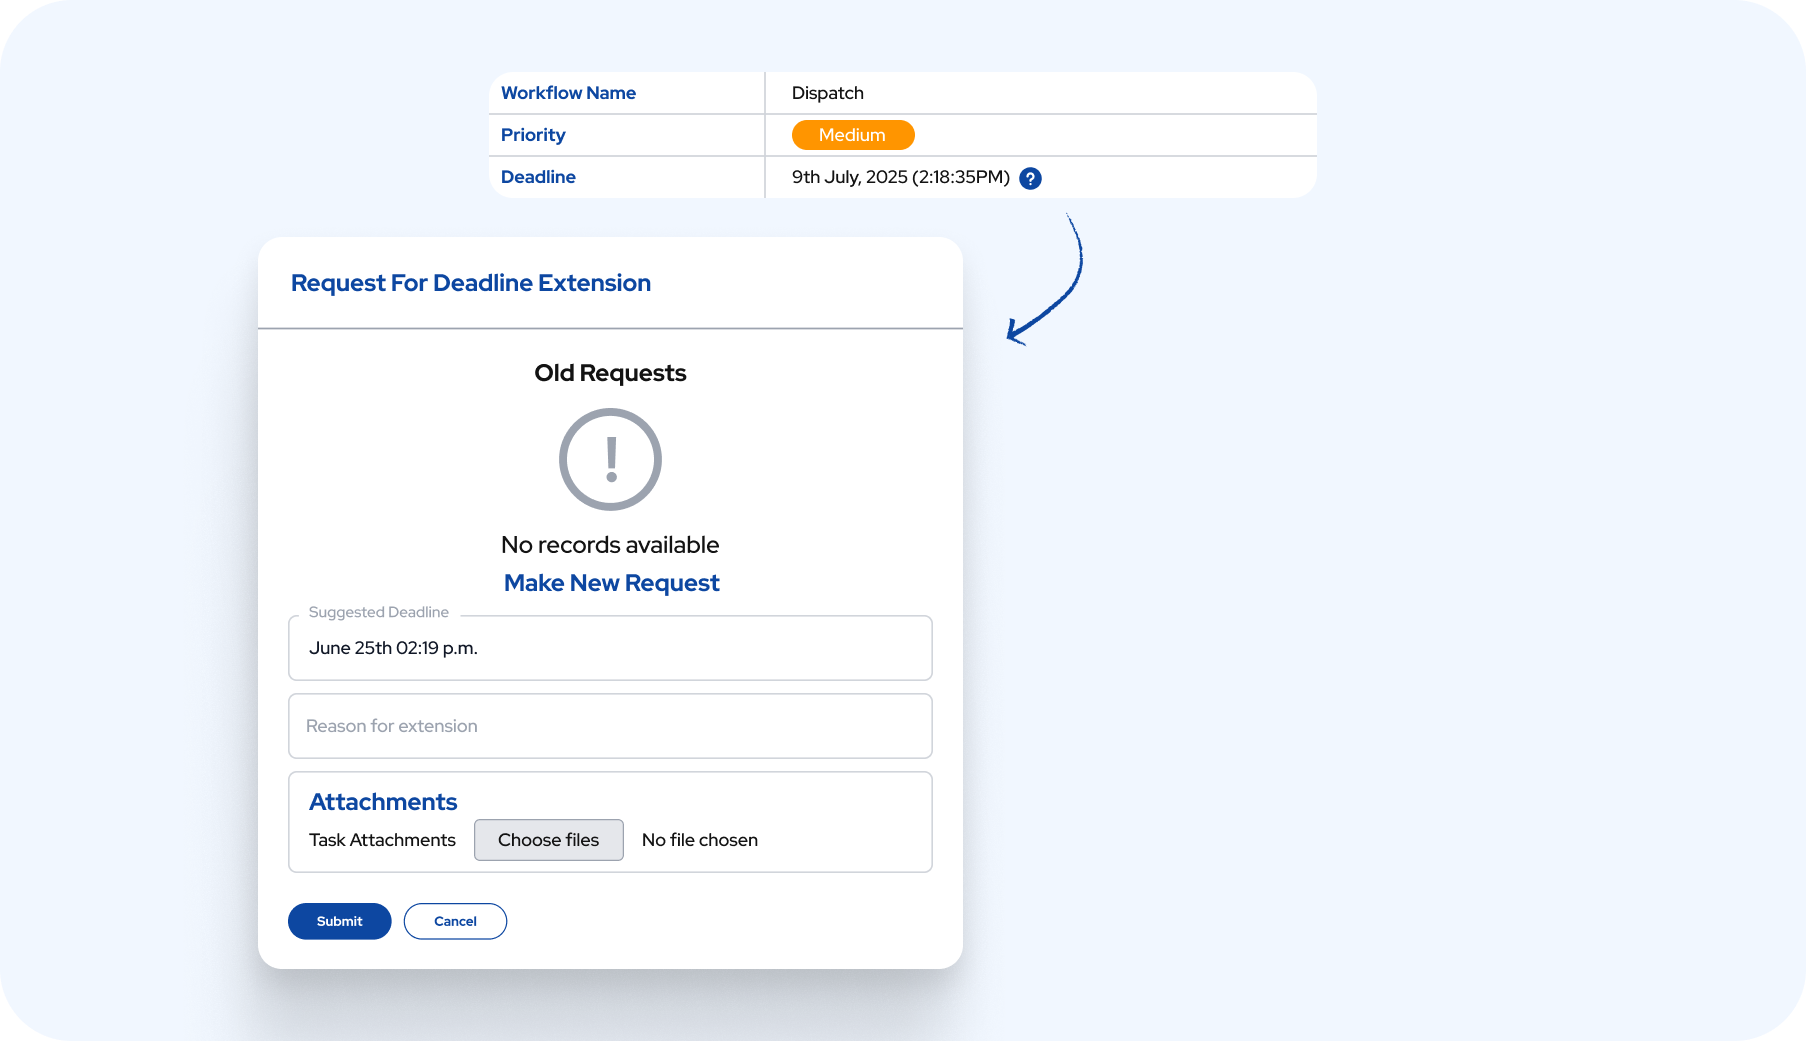The width and height of the screenshot is (1806, 1041).
Task: Select the Dispatch workflow value
Action: coord(827,93)
